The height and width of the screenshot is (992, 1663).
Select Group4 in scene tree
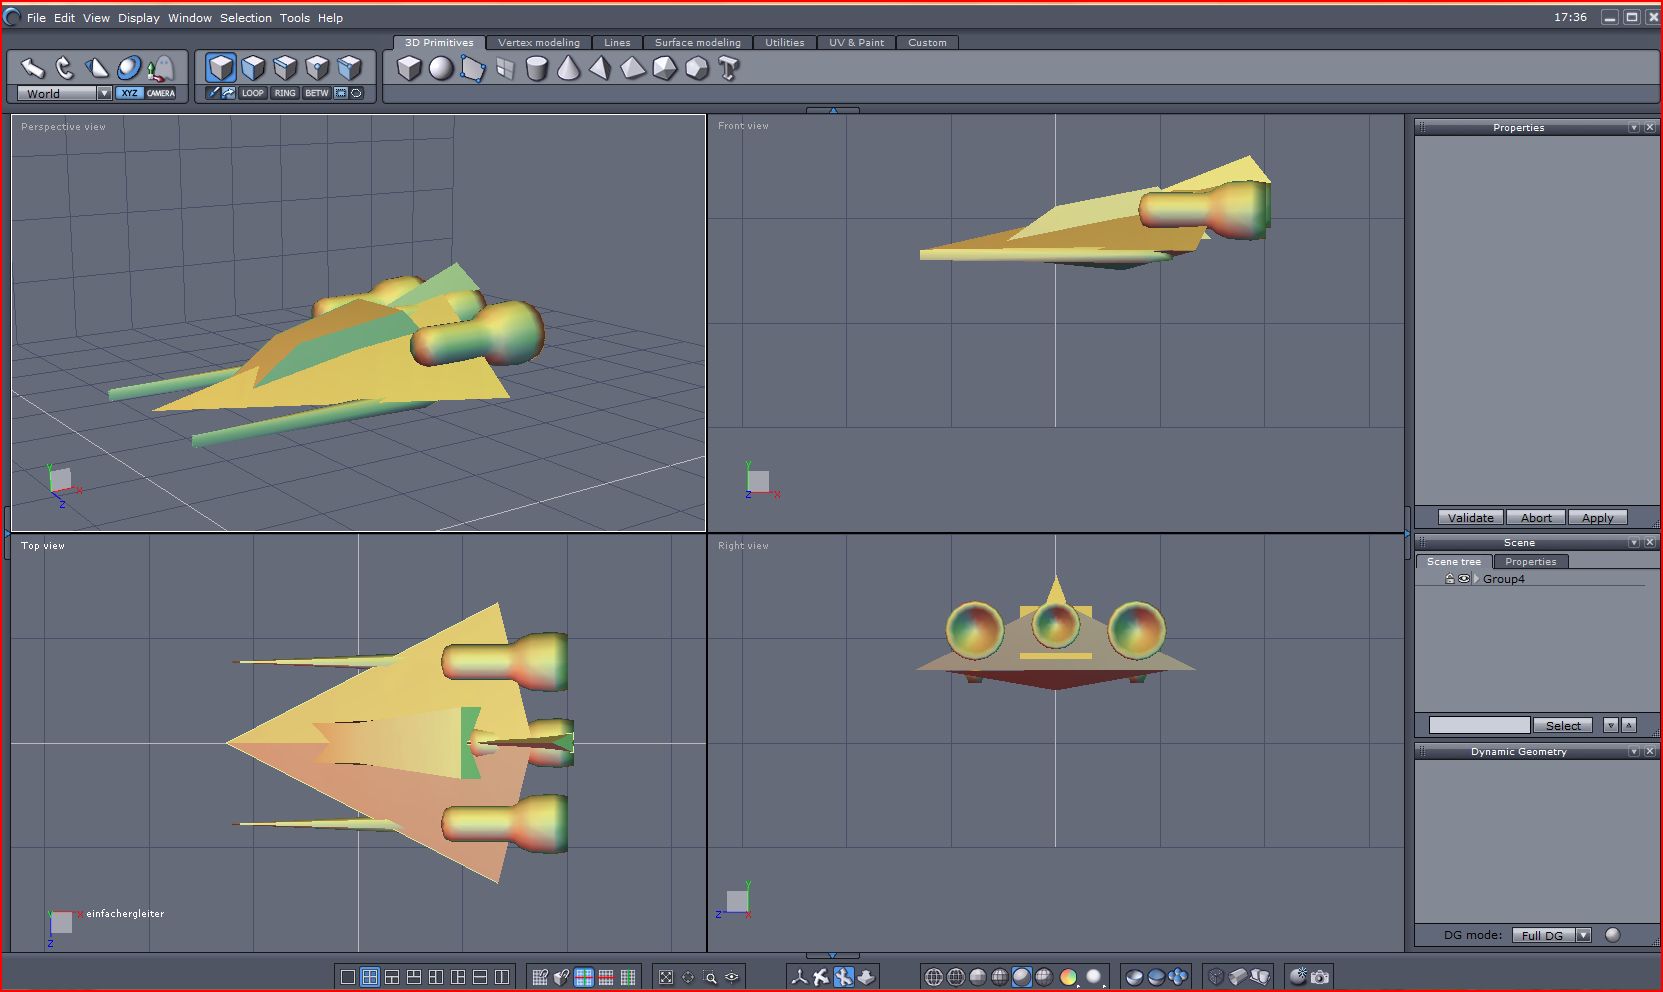pyautogui.click(x=1504, y=579)
